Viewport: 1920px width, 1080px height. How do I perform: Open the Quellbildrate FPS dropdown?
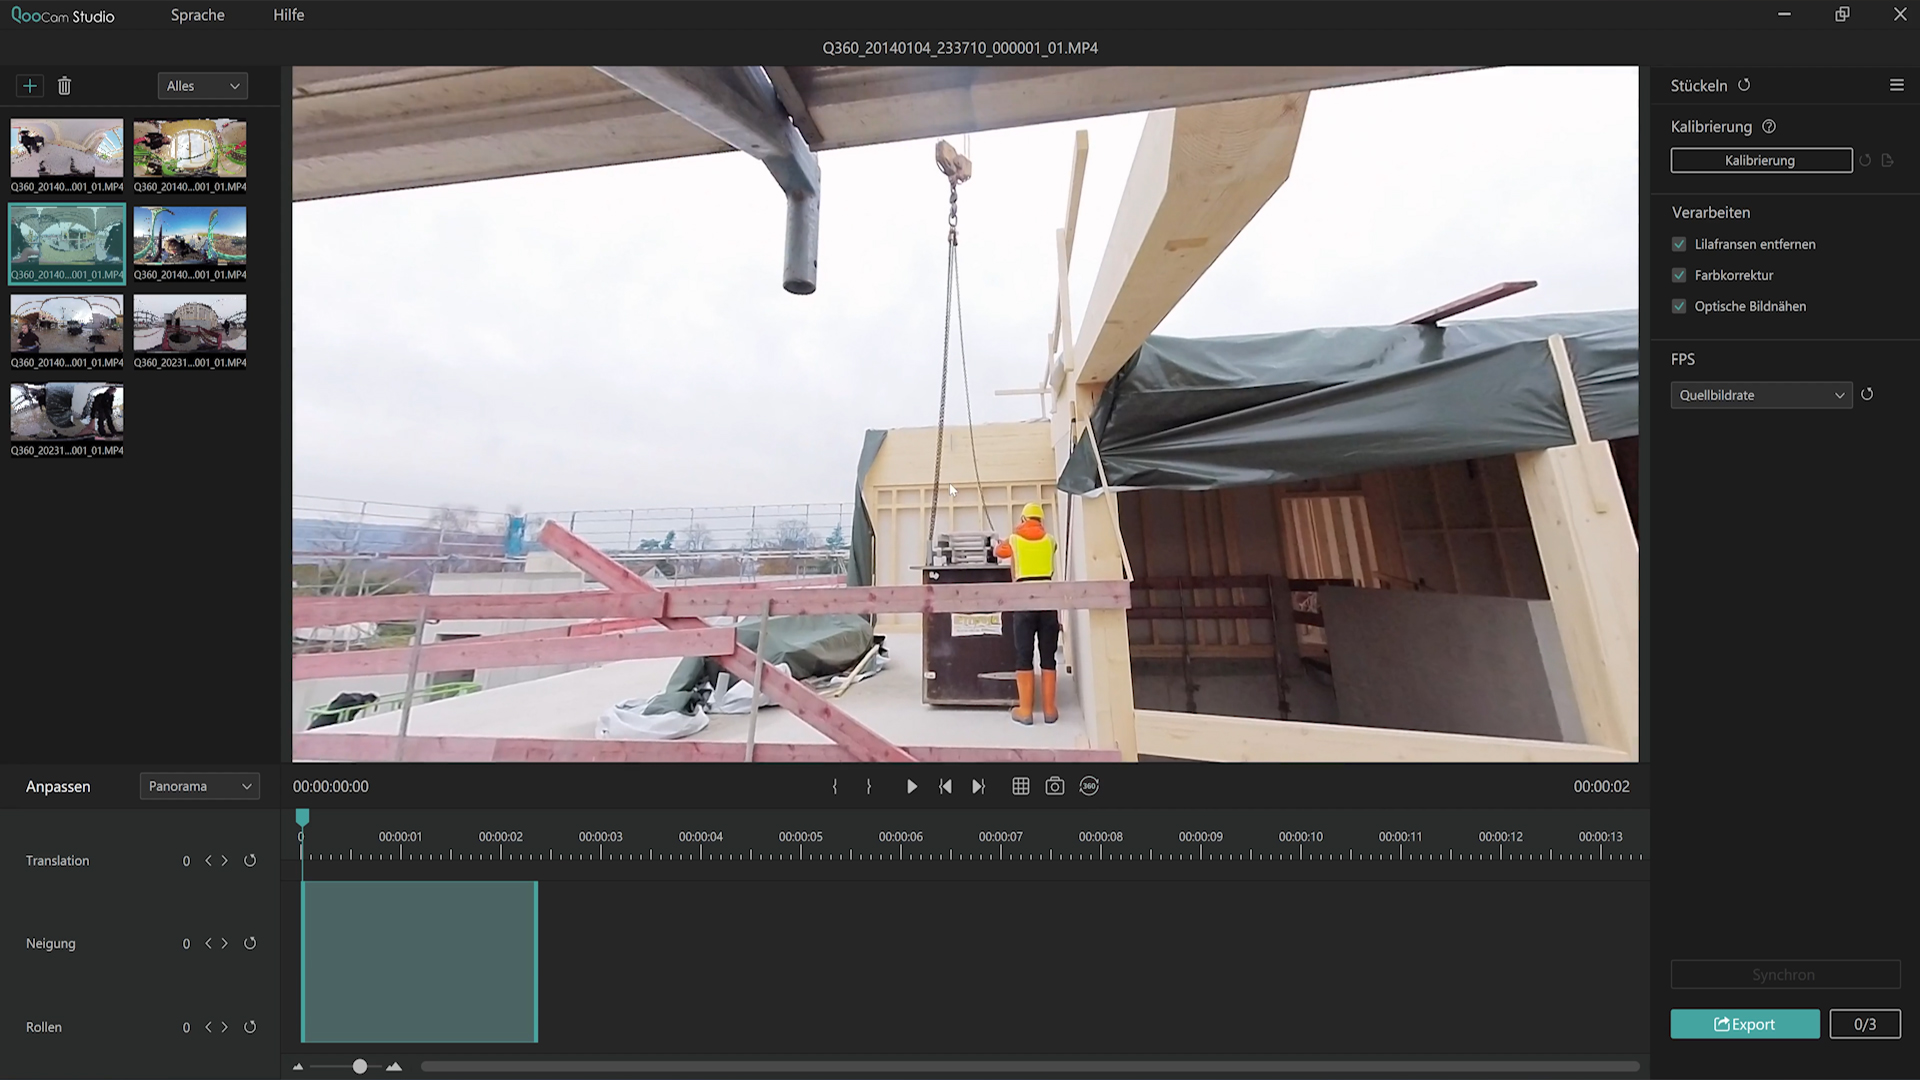tap(1760, 395)
